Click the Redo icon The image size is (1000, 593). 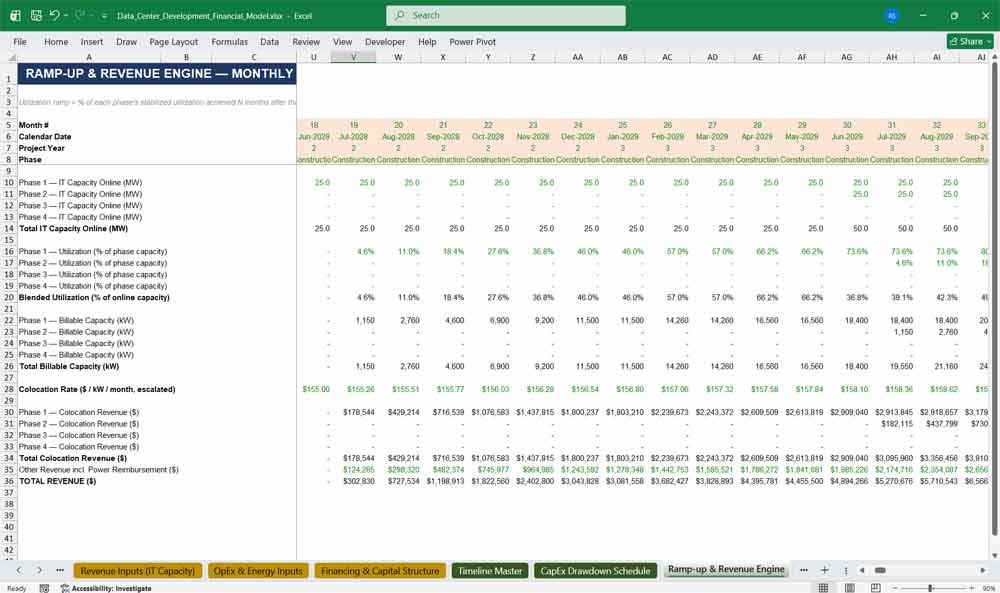point(80,15)
